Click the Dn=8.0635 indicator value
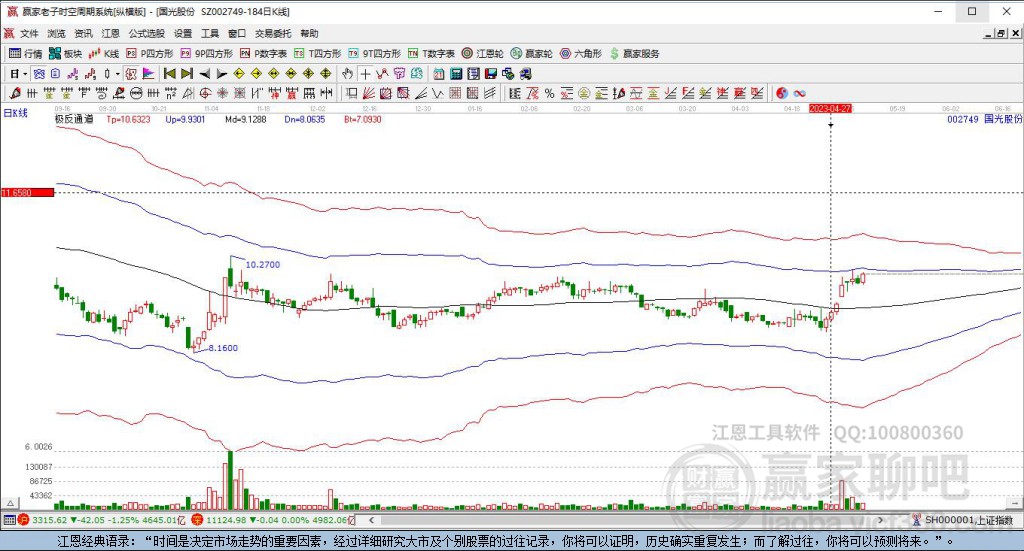The image size is (1024, 551). pos(304,119)
